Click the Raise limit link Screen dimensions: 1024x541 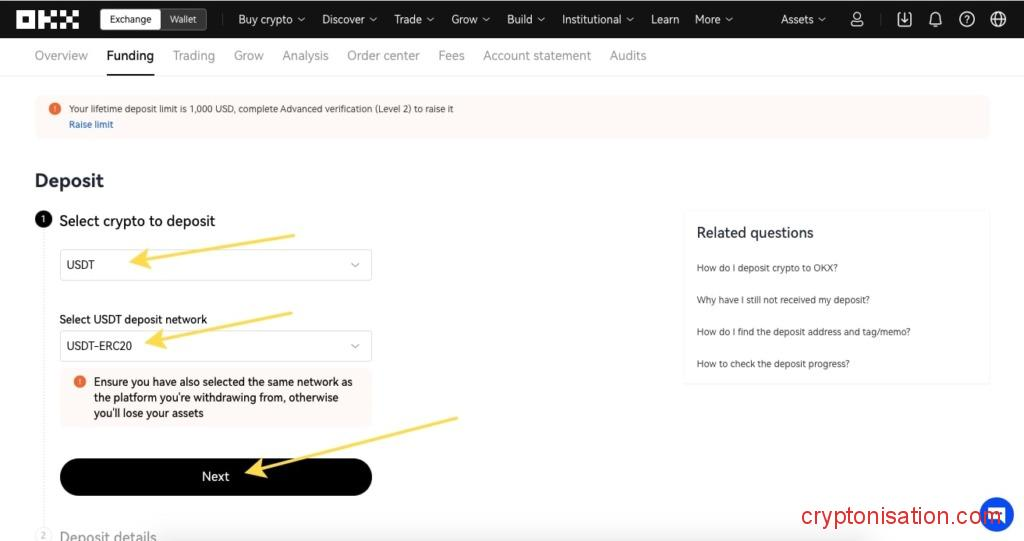click(x=91, y=125)
